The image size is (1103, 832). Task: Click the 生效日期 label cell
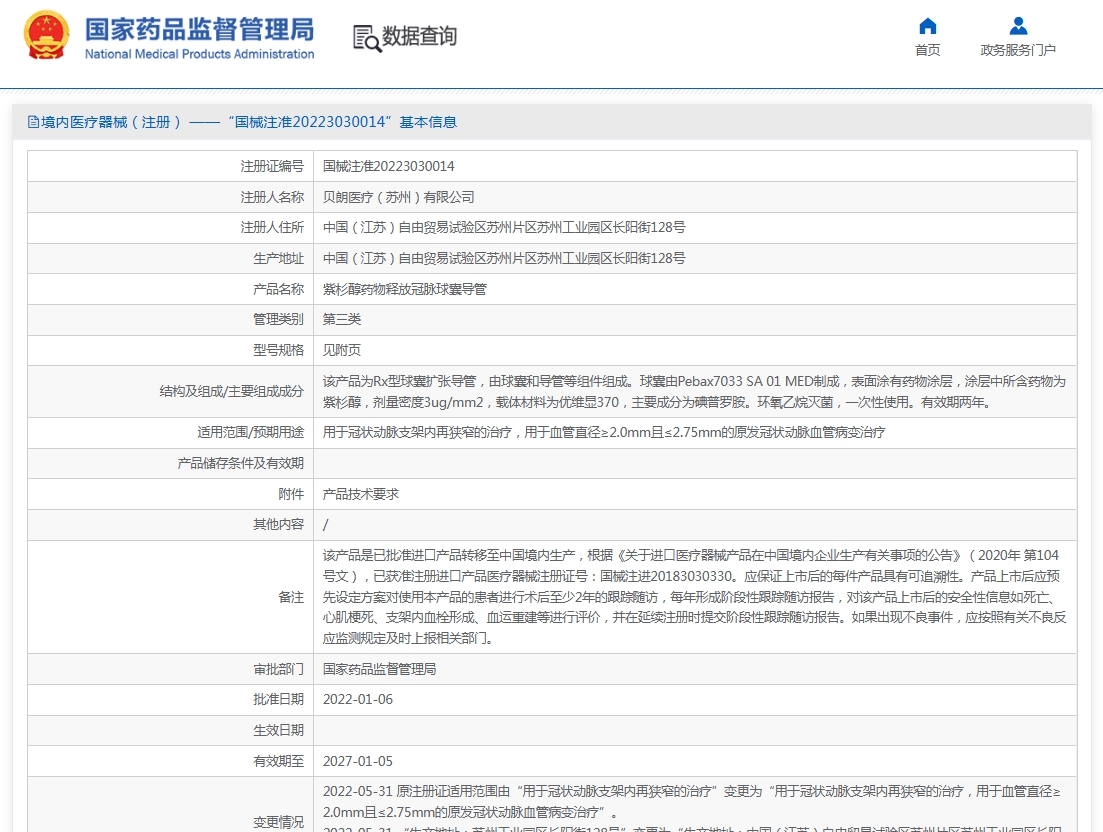coord(170,731)
